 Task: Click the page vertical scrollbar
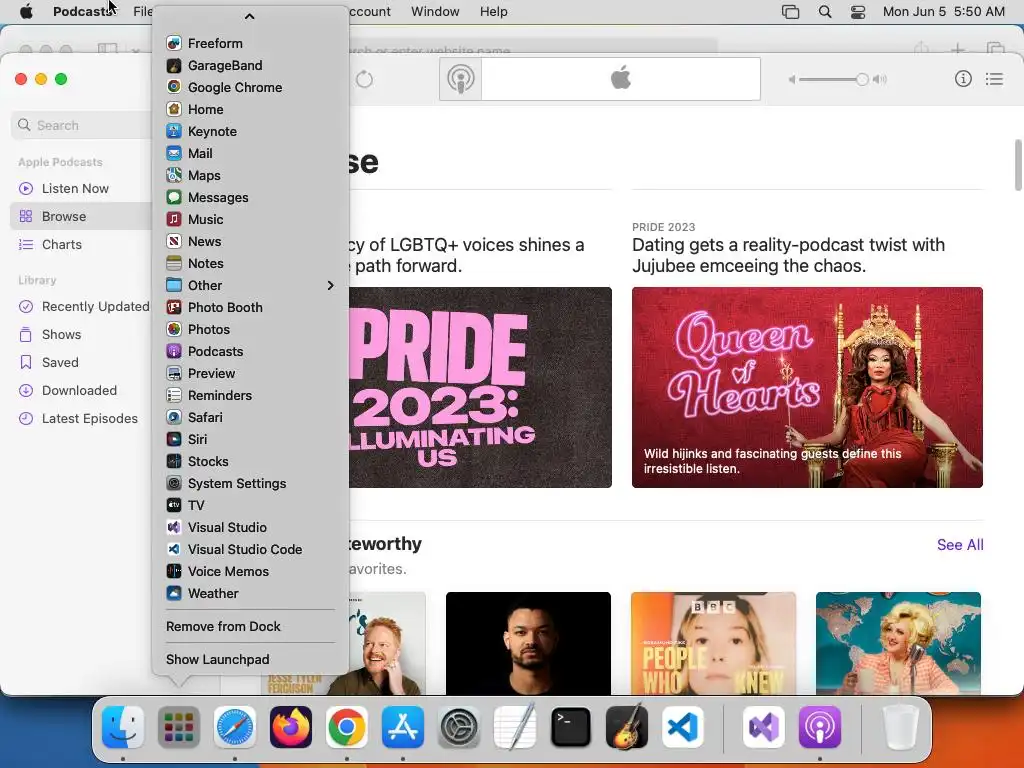point(1018,165)
